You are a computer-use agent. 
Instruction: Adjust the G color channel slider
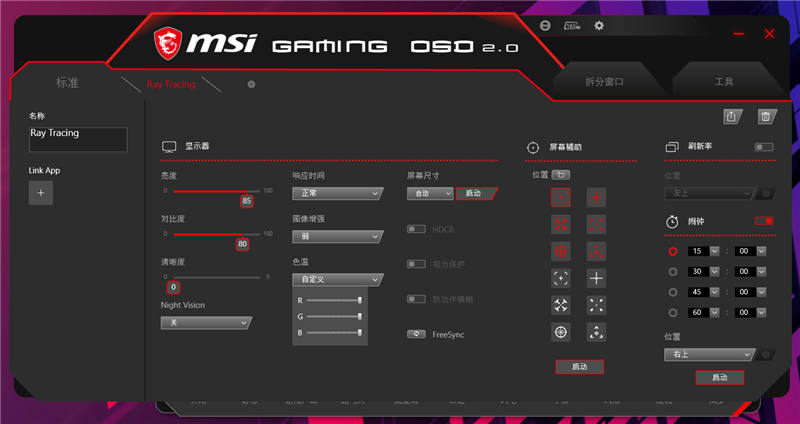334,317
